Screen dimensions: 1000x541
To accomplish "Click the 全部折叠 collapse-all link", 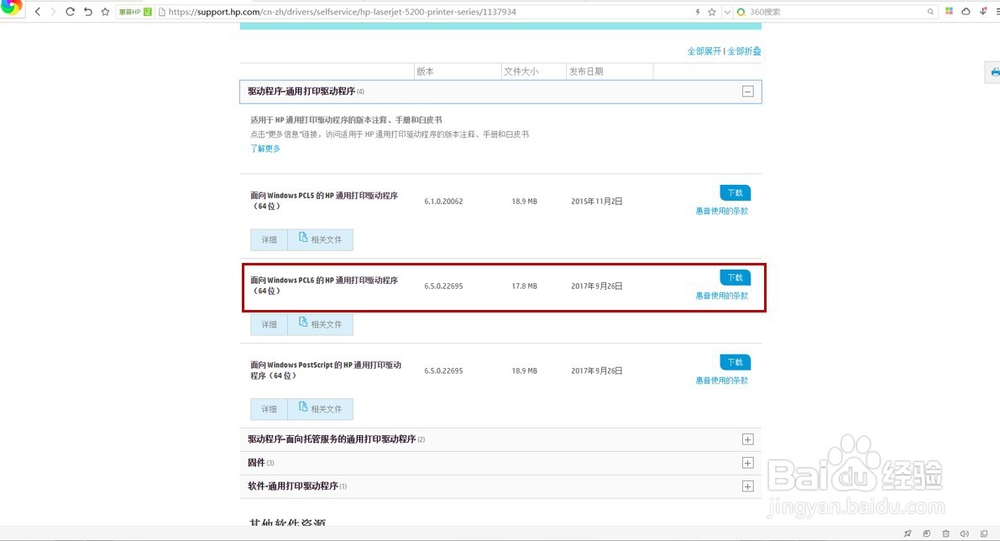I will pyautogui.click(x=744, y=51).
